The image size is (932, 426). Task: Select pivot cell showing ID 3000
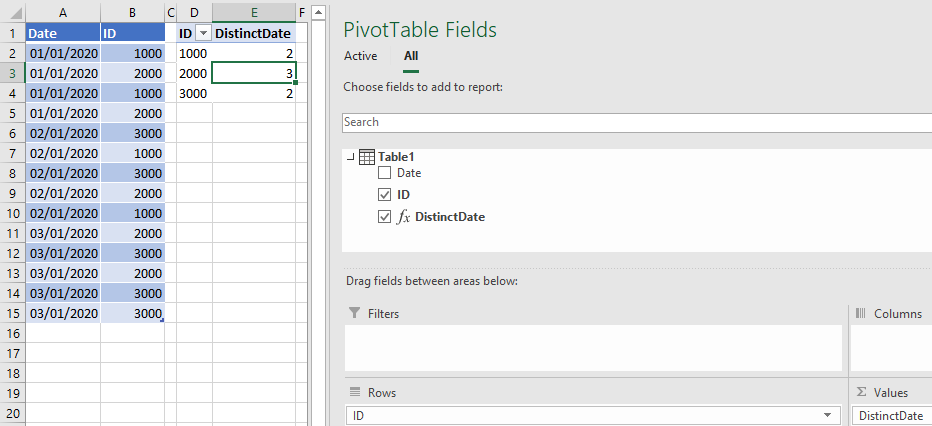pos(194,93)
